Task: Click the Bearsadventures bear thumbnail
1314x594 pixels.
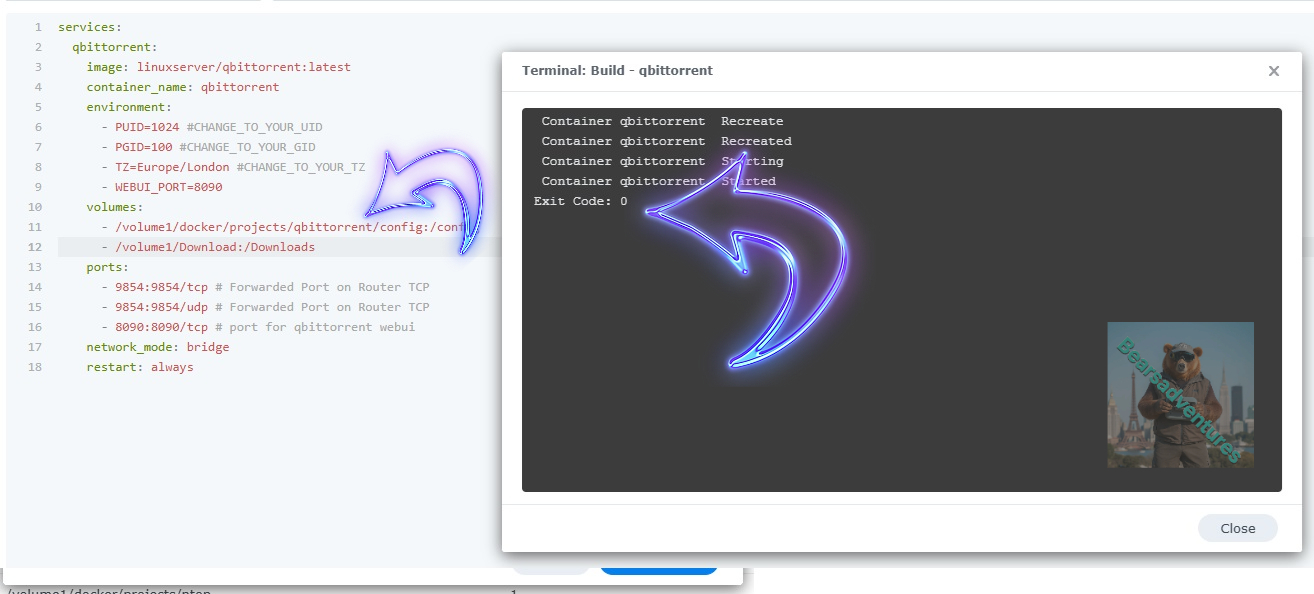Action: tap(1180, 395)
